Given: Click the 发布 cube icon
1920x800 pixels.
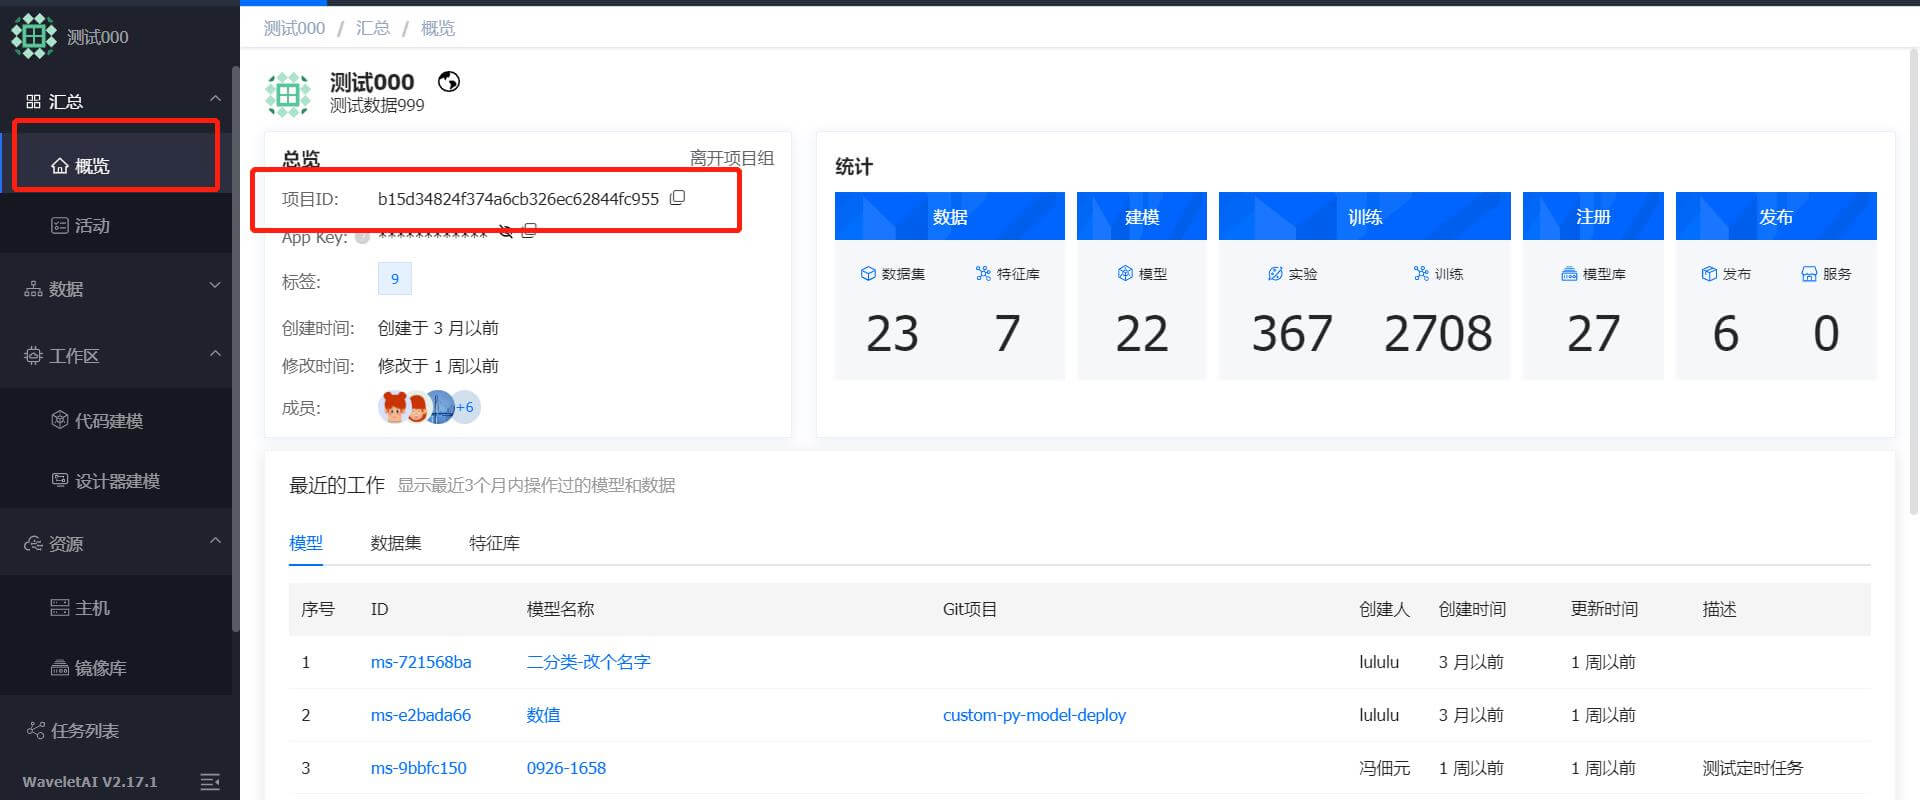Looking at the screenshot, I should click(1709, 273).
